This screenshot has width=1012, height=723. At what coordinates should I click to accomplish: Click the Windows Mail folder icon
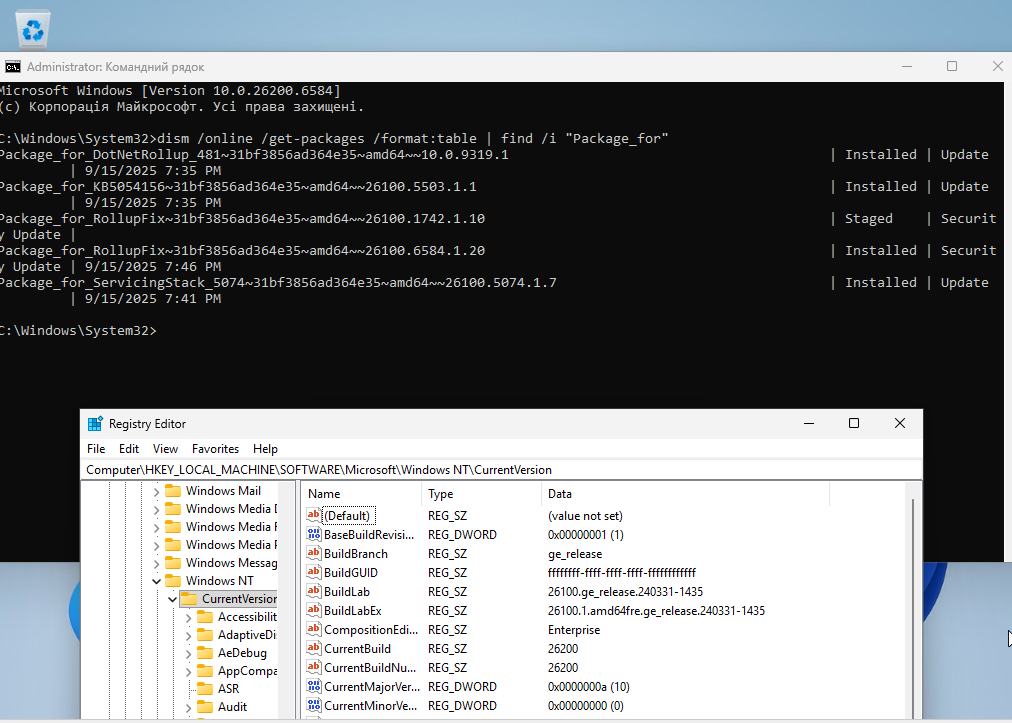pyautogui.click(x=173, y=491)
